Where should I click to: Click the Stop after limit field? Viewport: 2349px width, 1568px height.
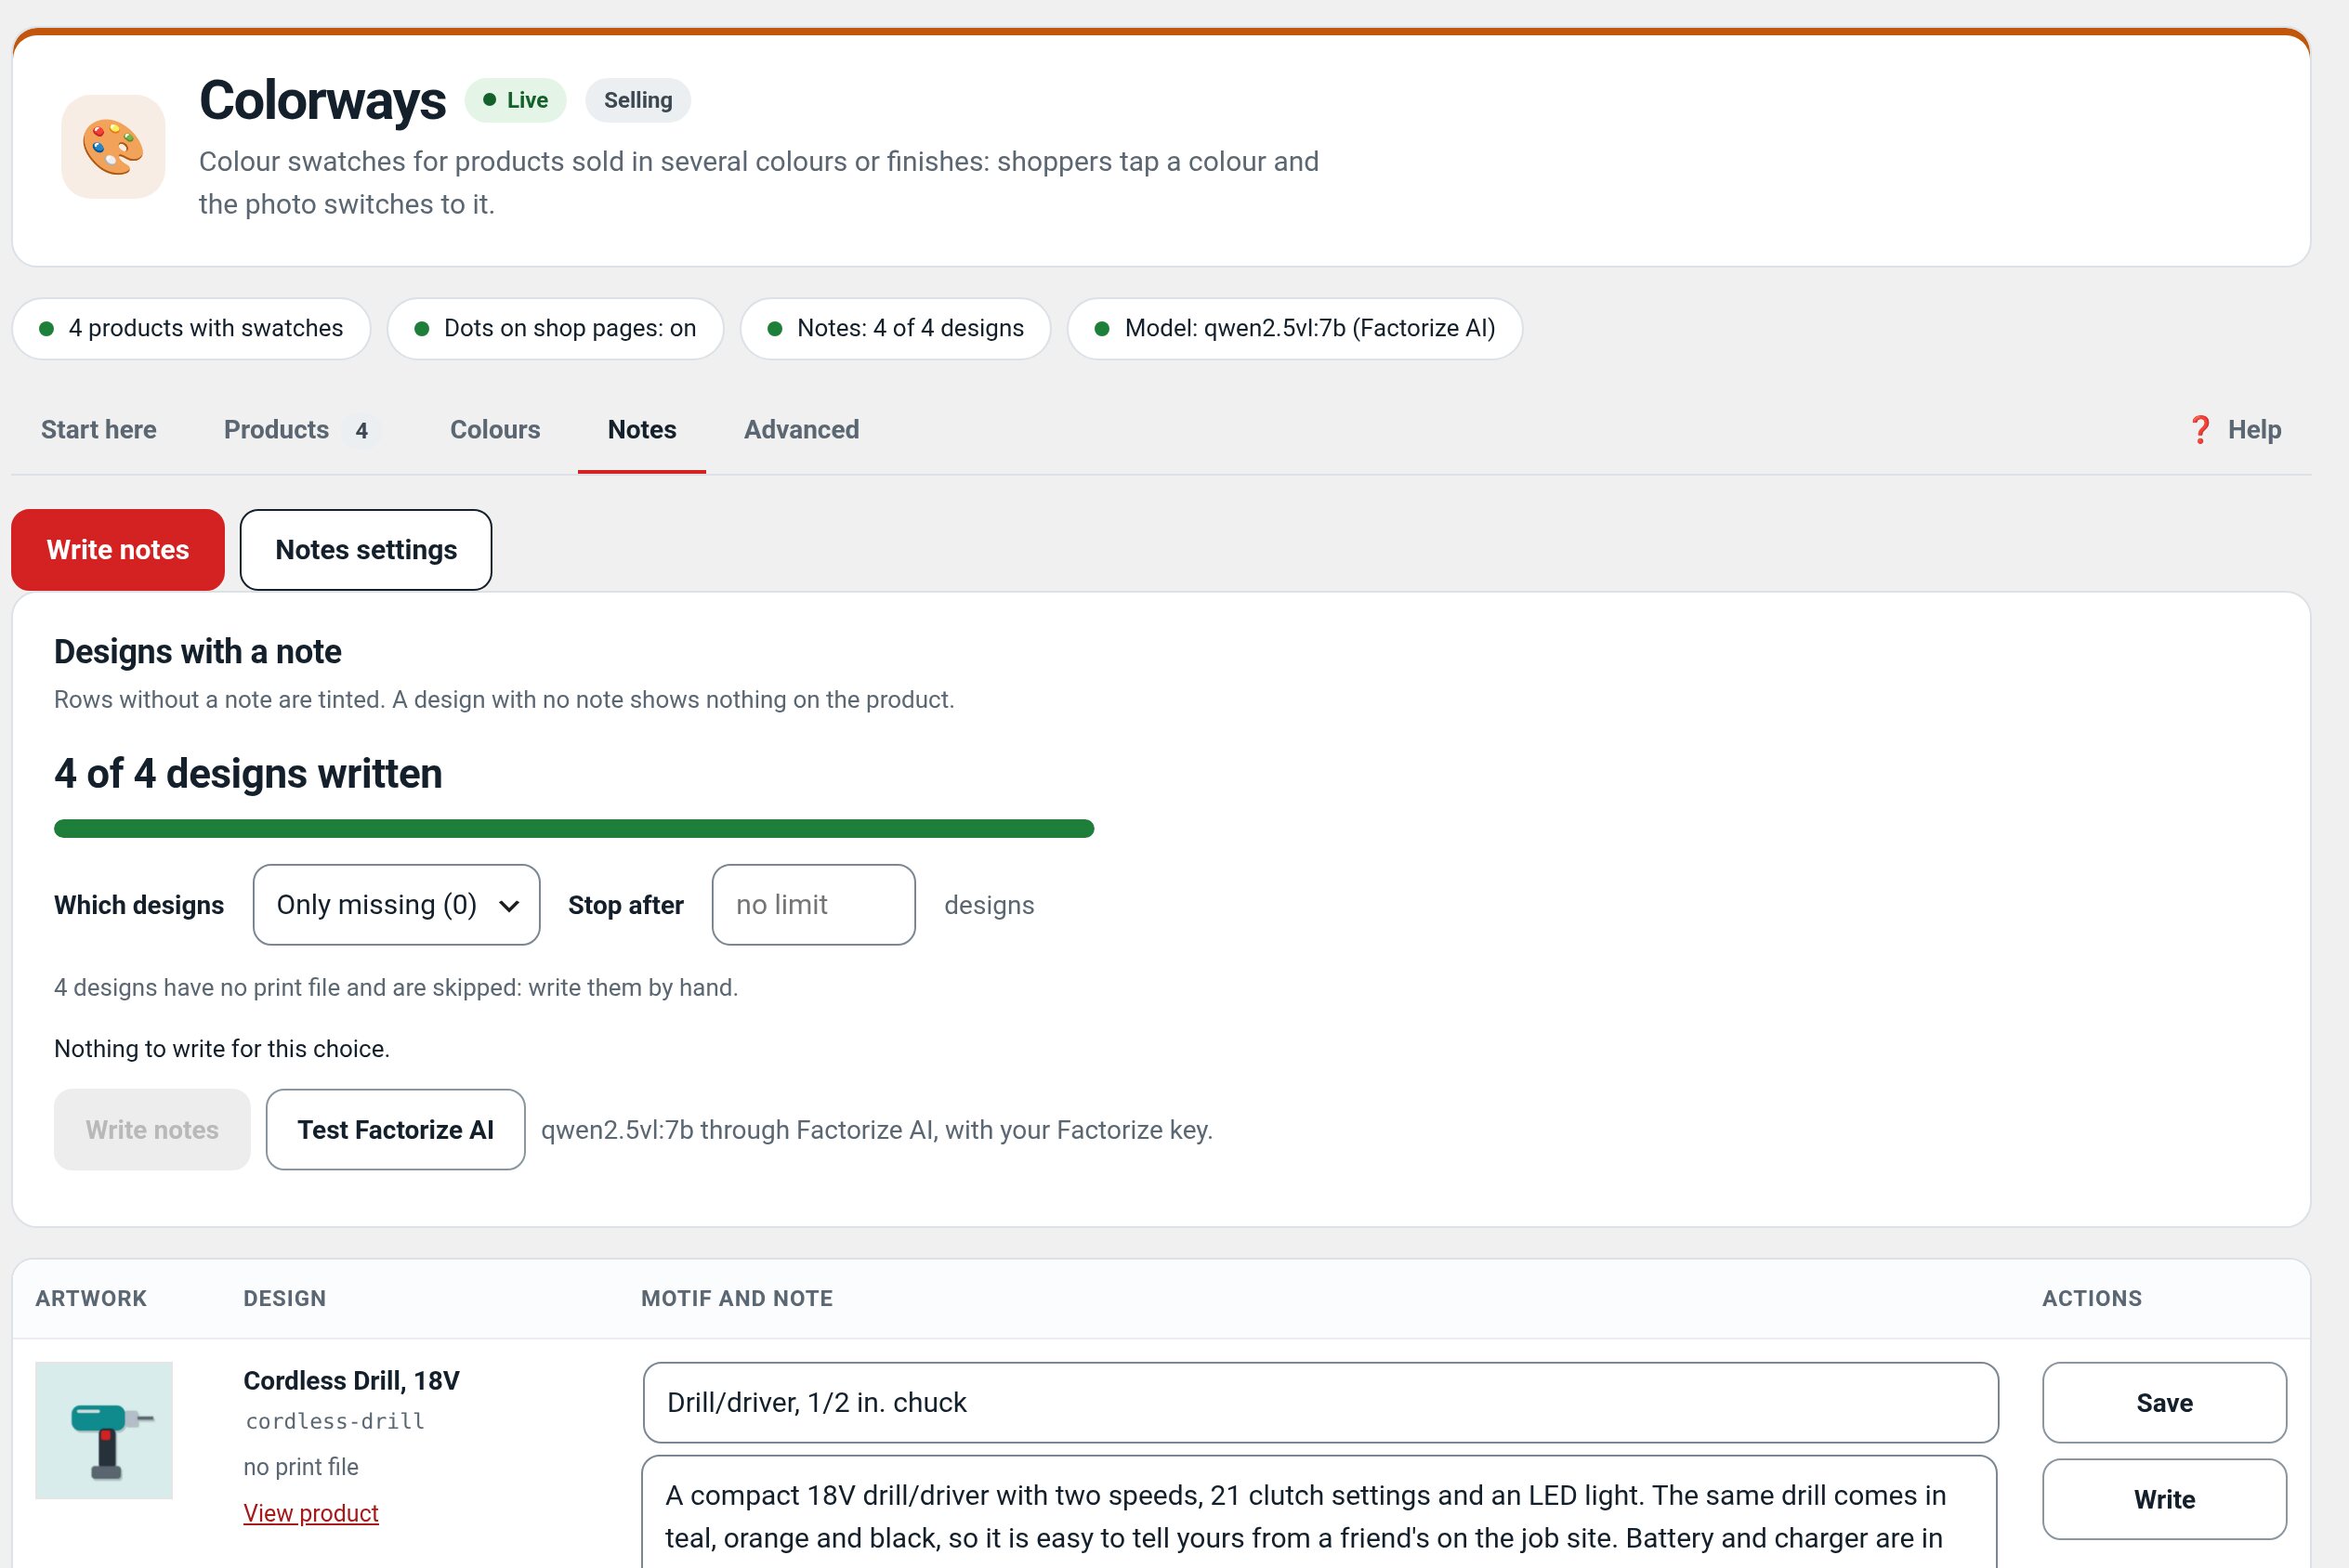tap(813, 904)
